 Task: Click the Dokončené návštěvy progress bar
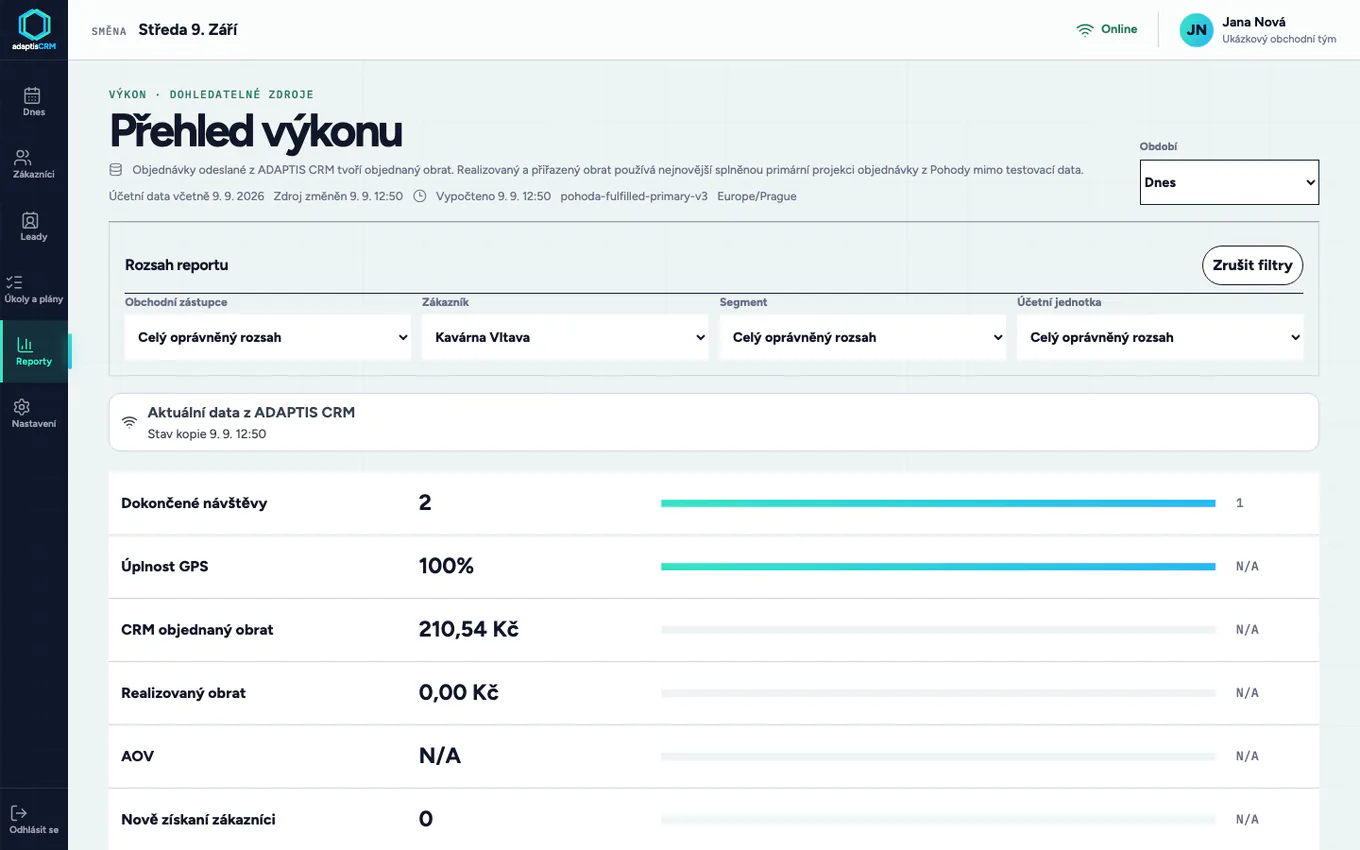pos(938,503)
